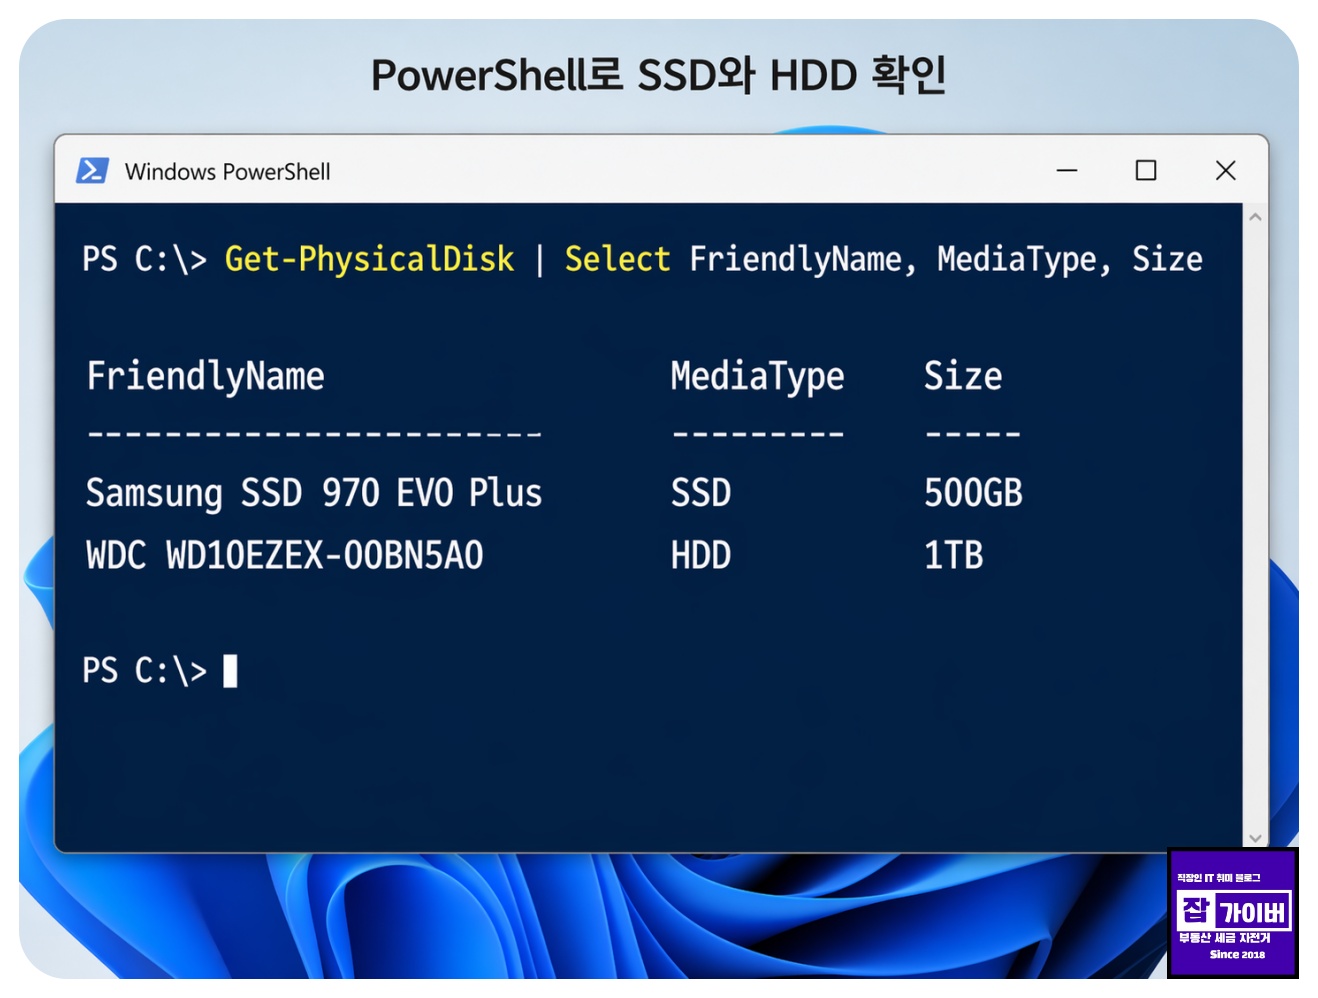Click the heading PowerShell로 SSD와 HDD 확인
Screen dimensions: 1318x998
659,75
